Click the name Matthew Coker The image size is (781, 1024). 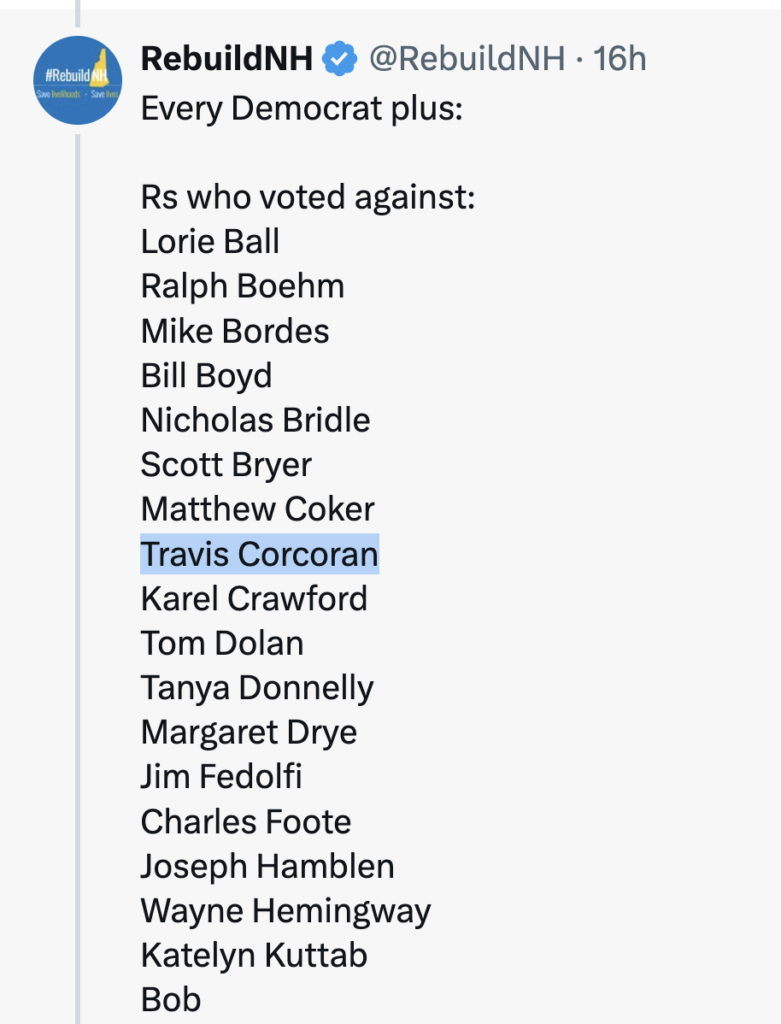pyautogui.click(x=257, y=509)
